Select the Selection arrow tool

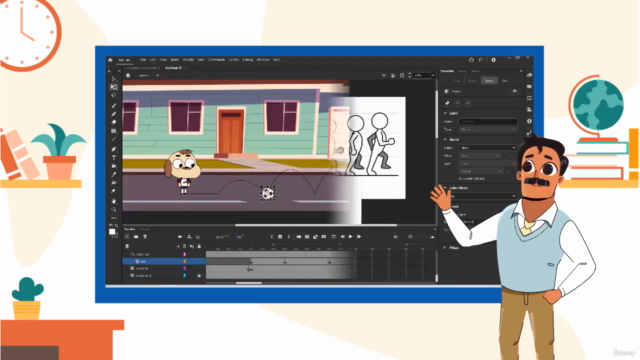114,78
